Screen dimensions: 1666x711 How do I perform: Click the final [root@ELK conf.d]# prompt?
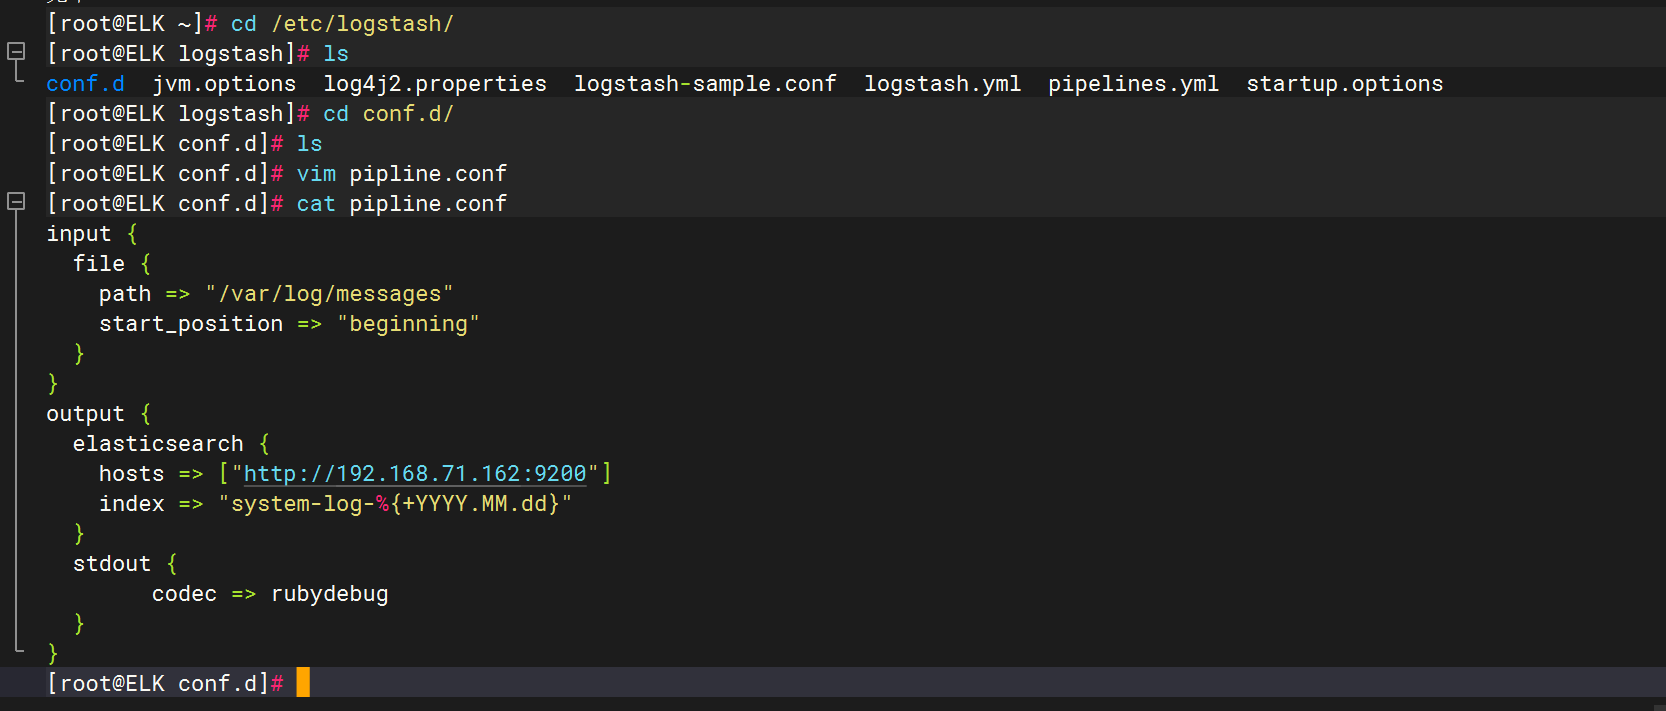coord(165,684)
